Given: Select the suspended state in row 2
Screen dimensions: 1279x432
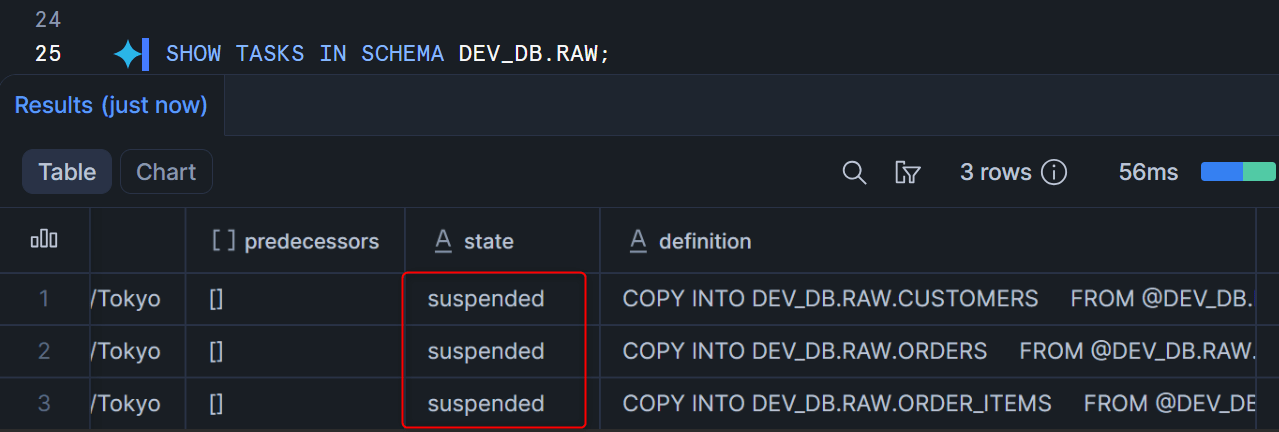Looking at the screenshot, I should [x=486, y=351].
